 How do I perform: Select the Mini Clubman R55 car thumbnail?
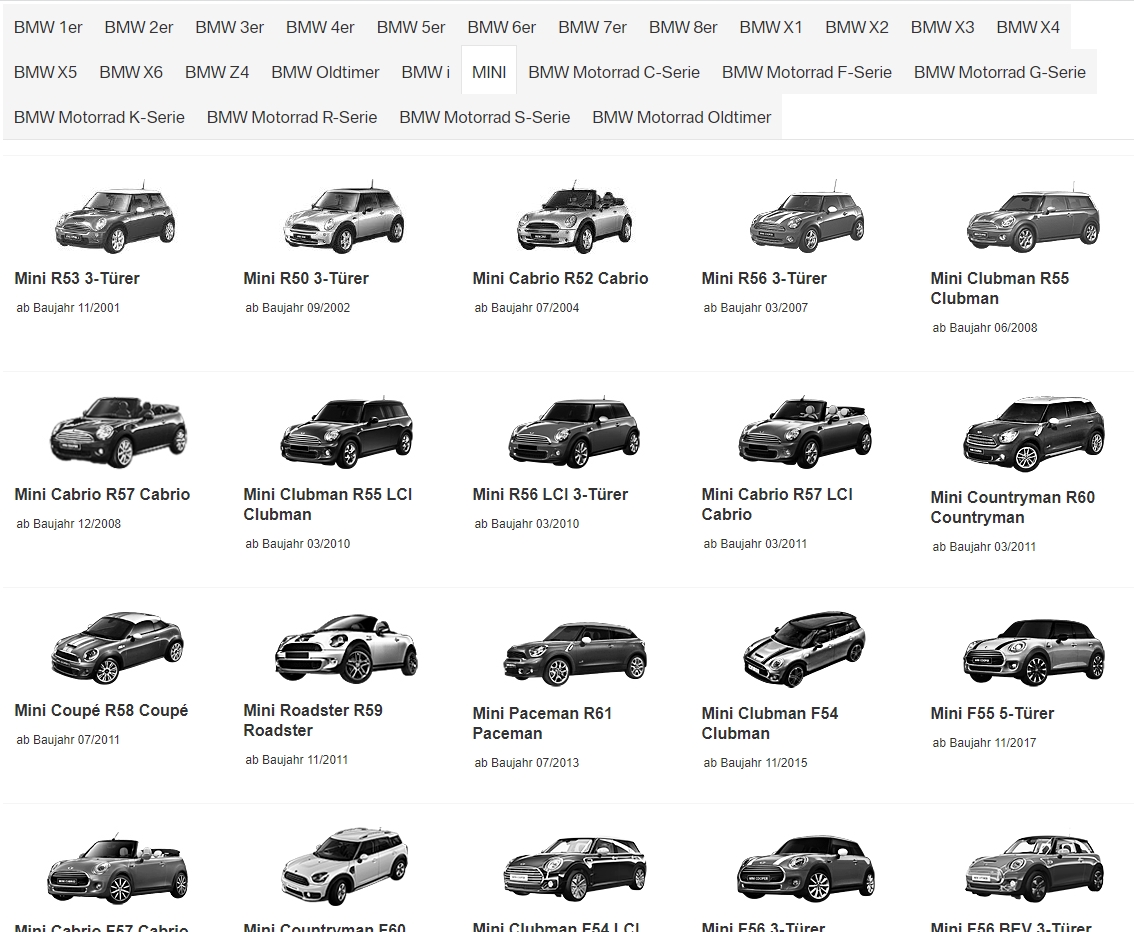(1032, 218)
